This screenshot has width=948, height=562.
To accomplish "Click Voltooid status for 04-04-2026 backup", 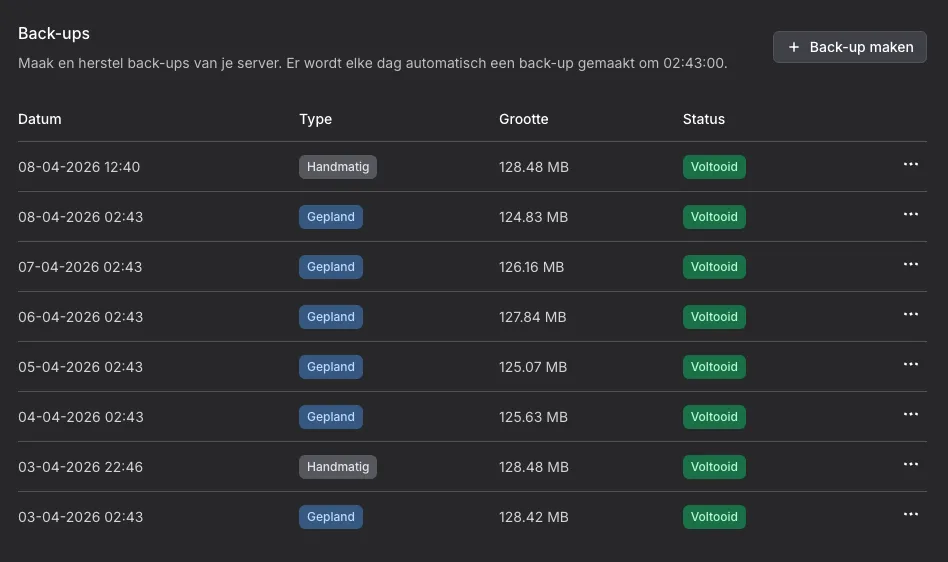I will pyautogui.click(x=714, y=417).
